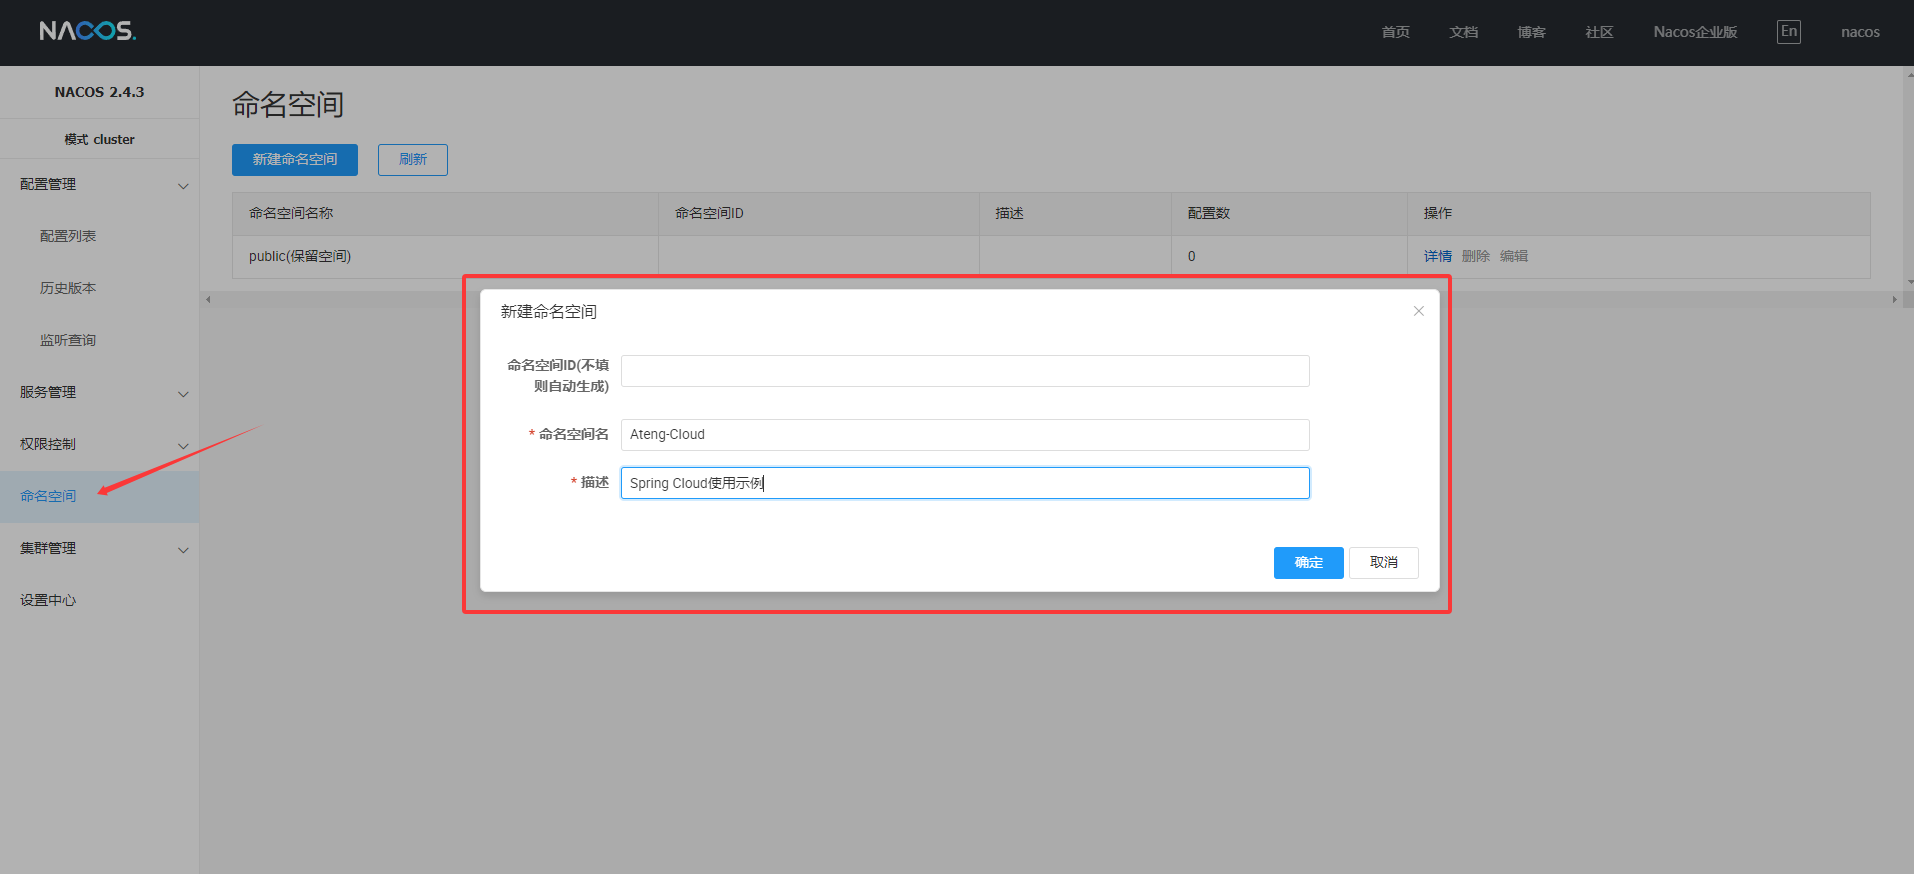The width and height of the screenshot is (1914, 874).
Task: View 详情 of the public namespace
Action: (x=1437, y=256)
